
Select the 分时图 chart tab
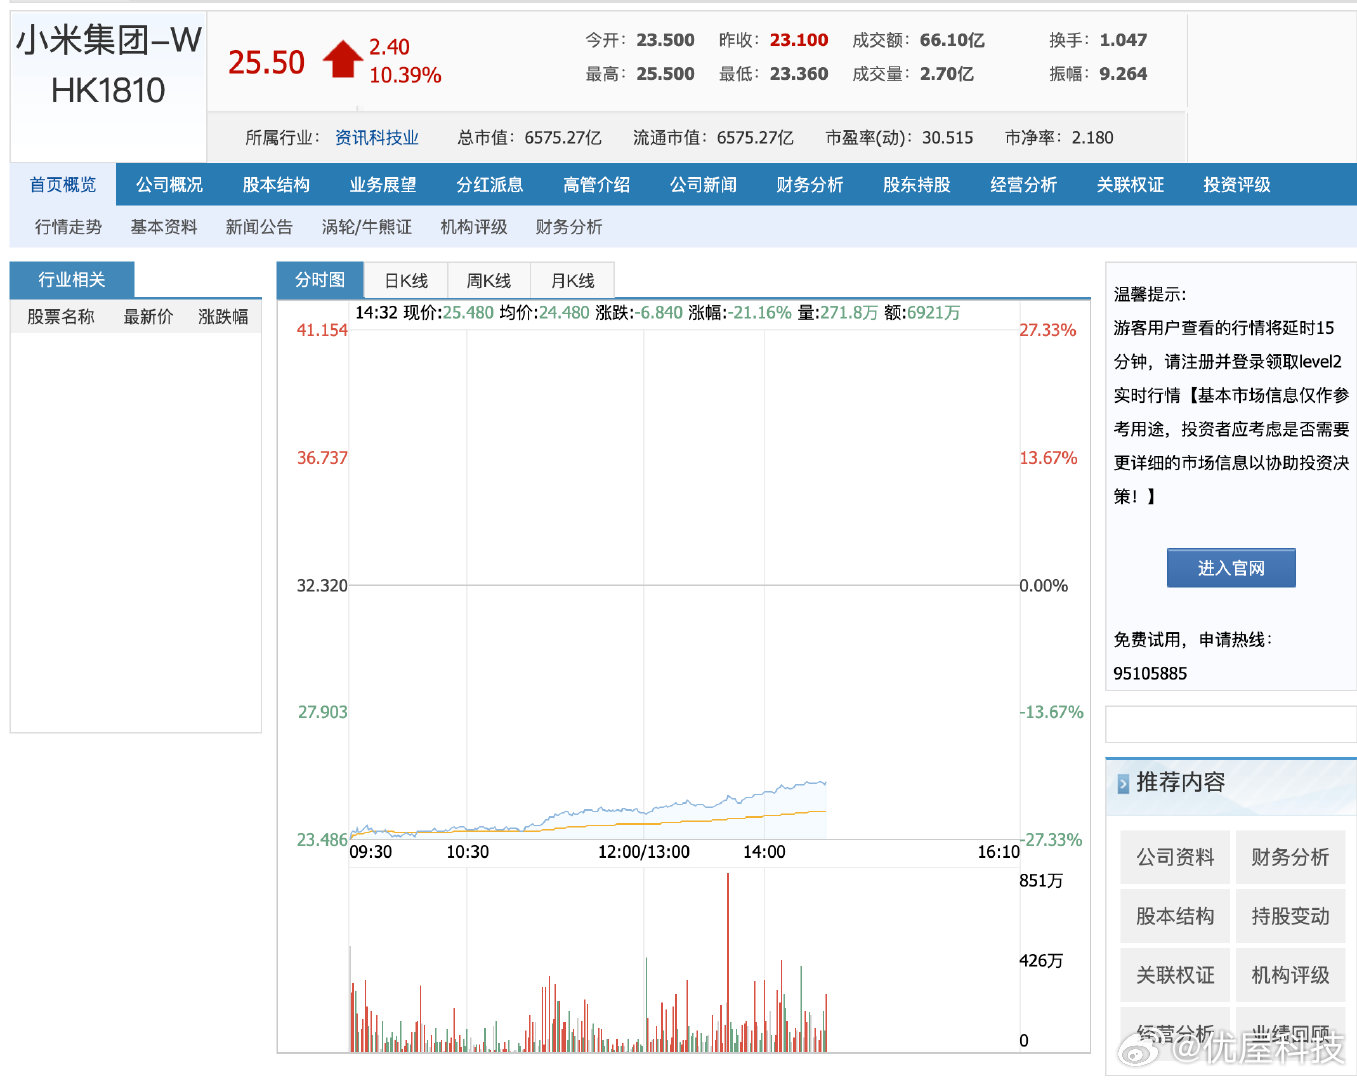[320, 280]
